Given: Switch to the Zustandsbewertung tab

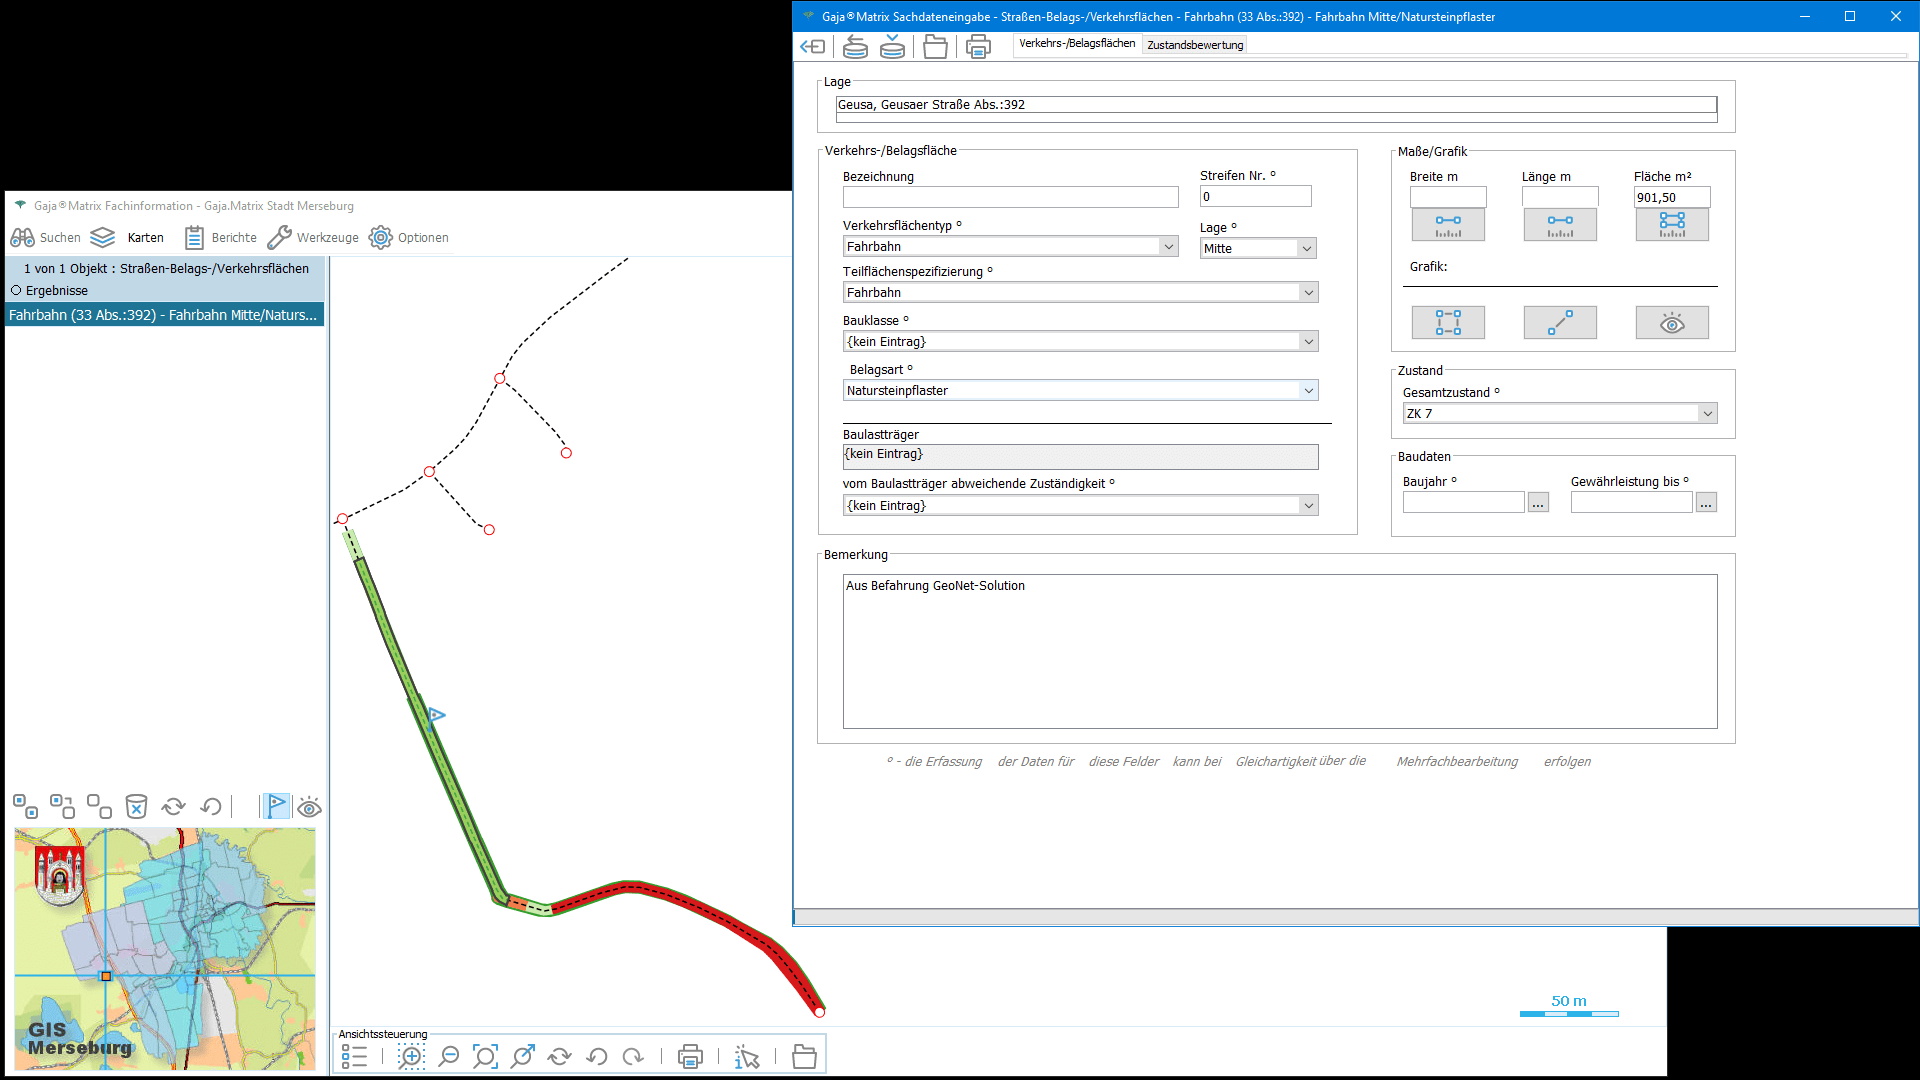Looking at the screenshot, I should [x=1195, y=45].
